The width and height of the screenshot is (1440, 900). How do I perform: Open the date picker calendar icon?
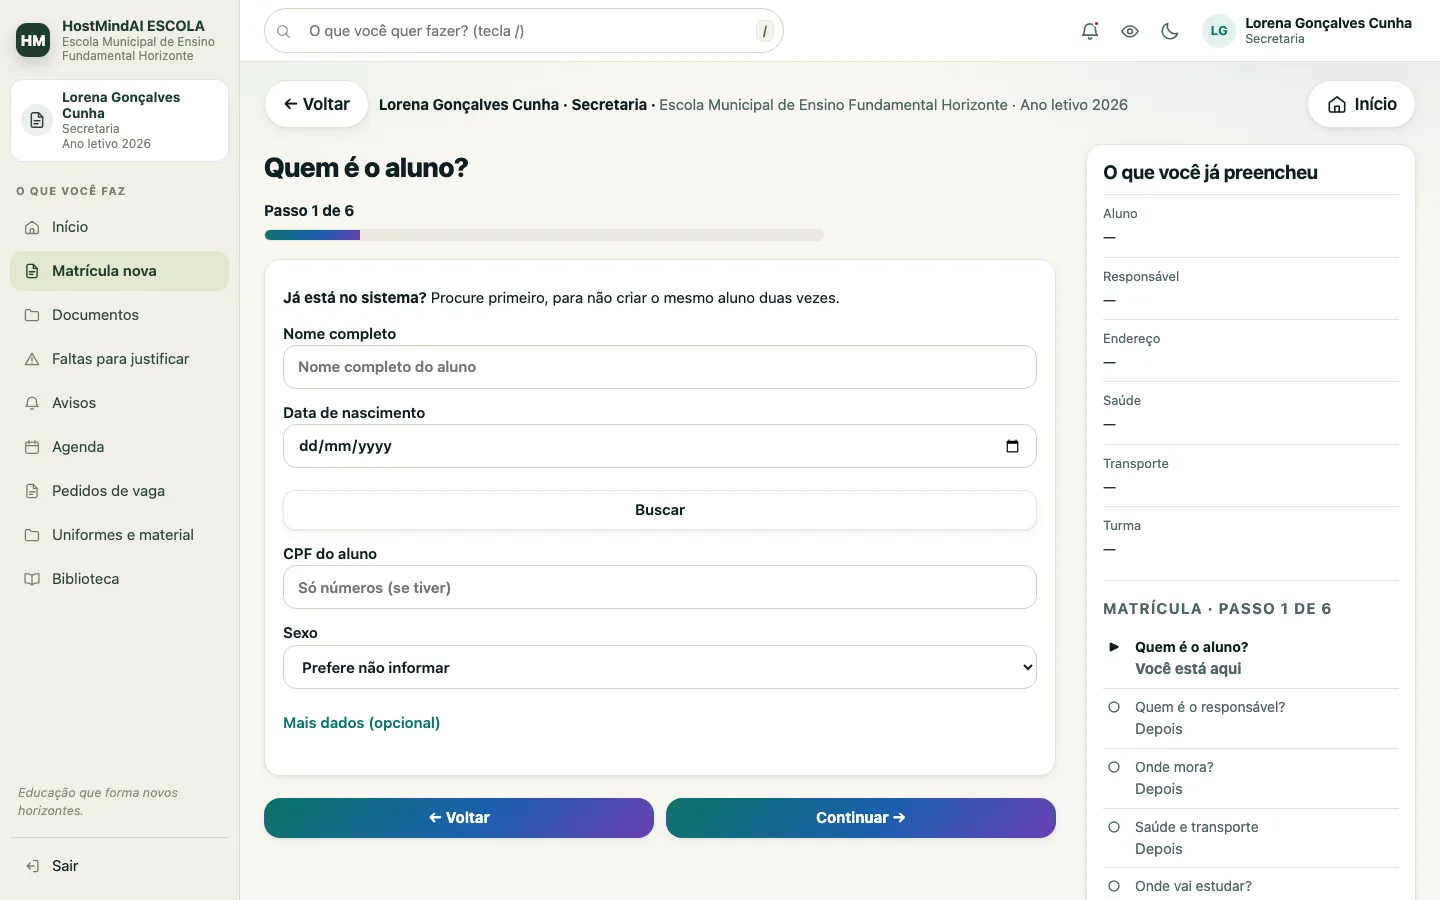pos(1012,446)
